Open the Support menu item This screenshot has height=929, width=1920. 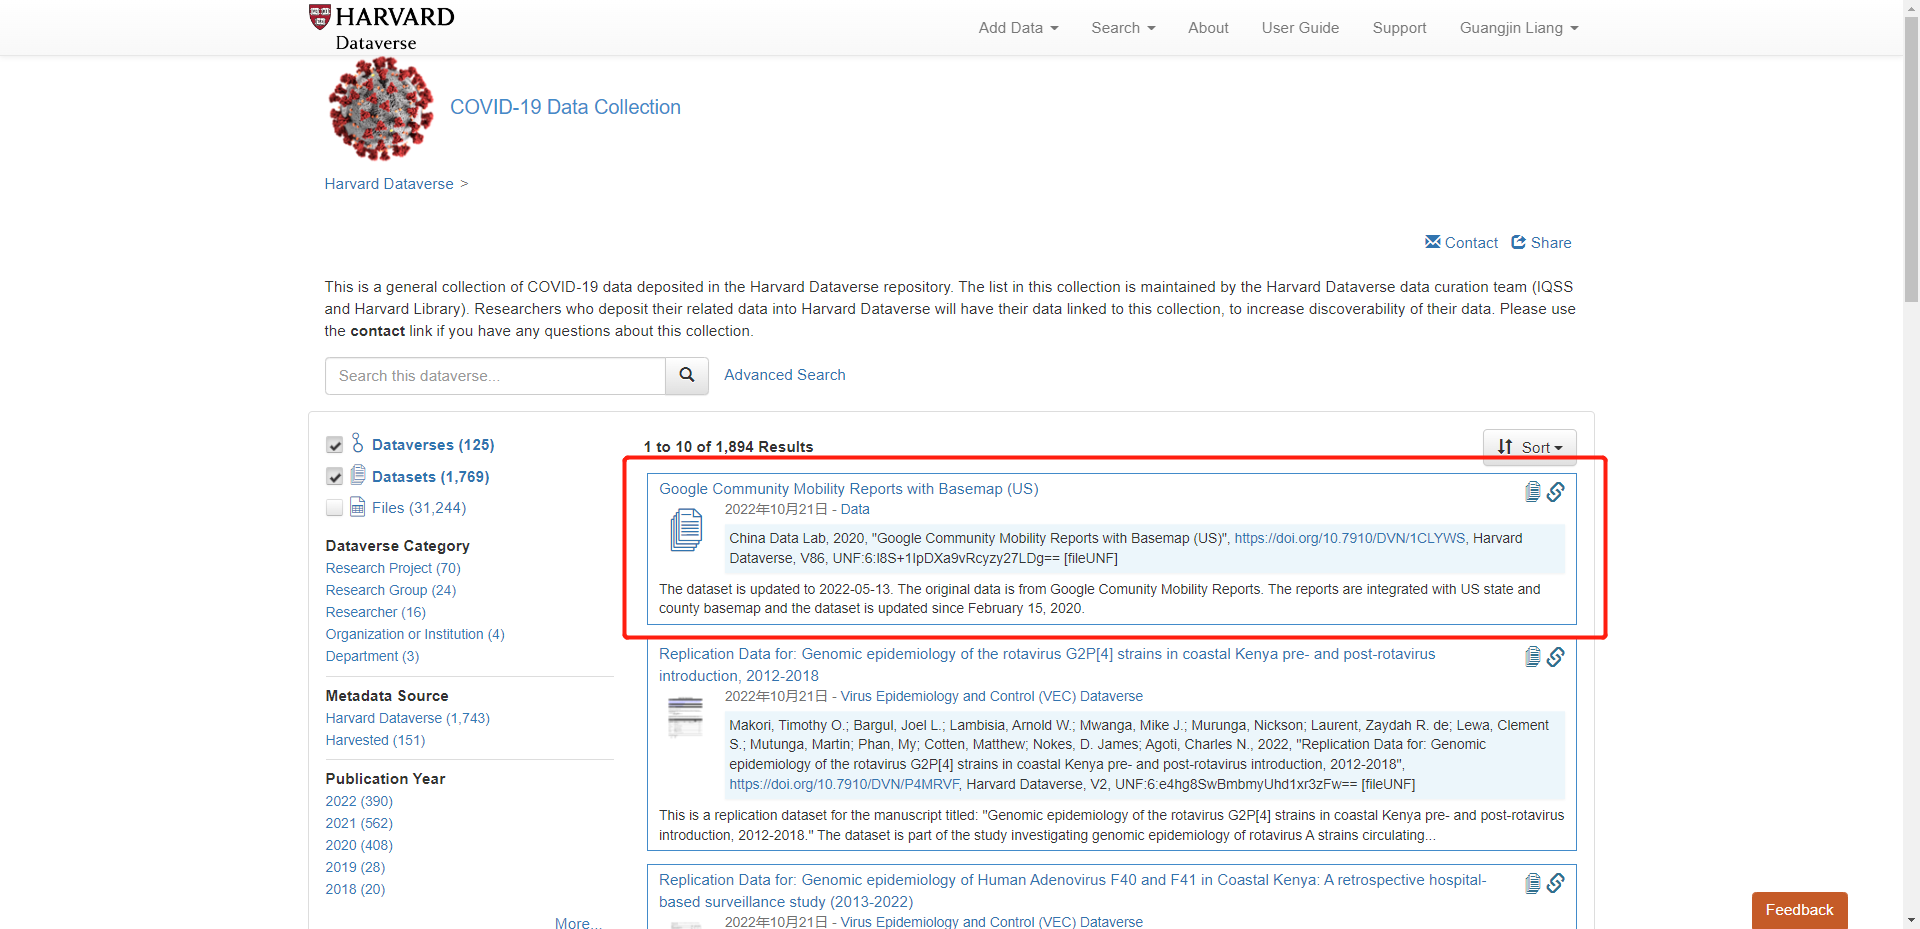pyautogui.click(x=1399, y=28)
